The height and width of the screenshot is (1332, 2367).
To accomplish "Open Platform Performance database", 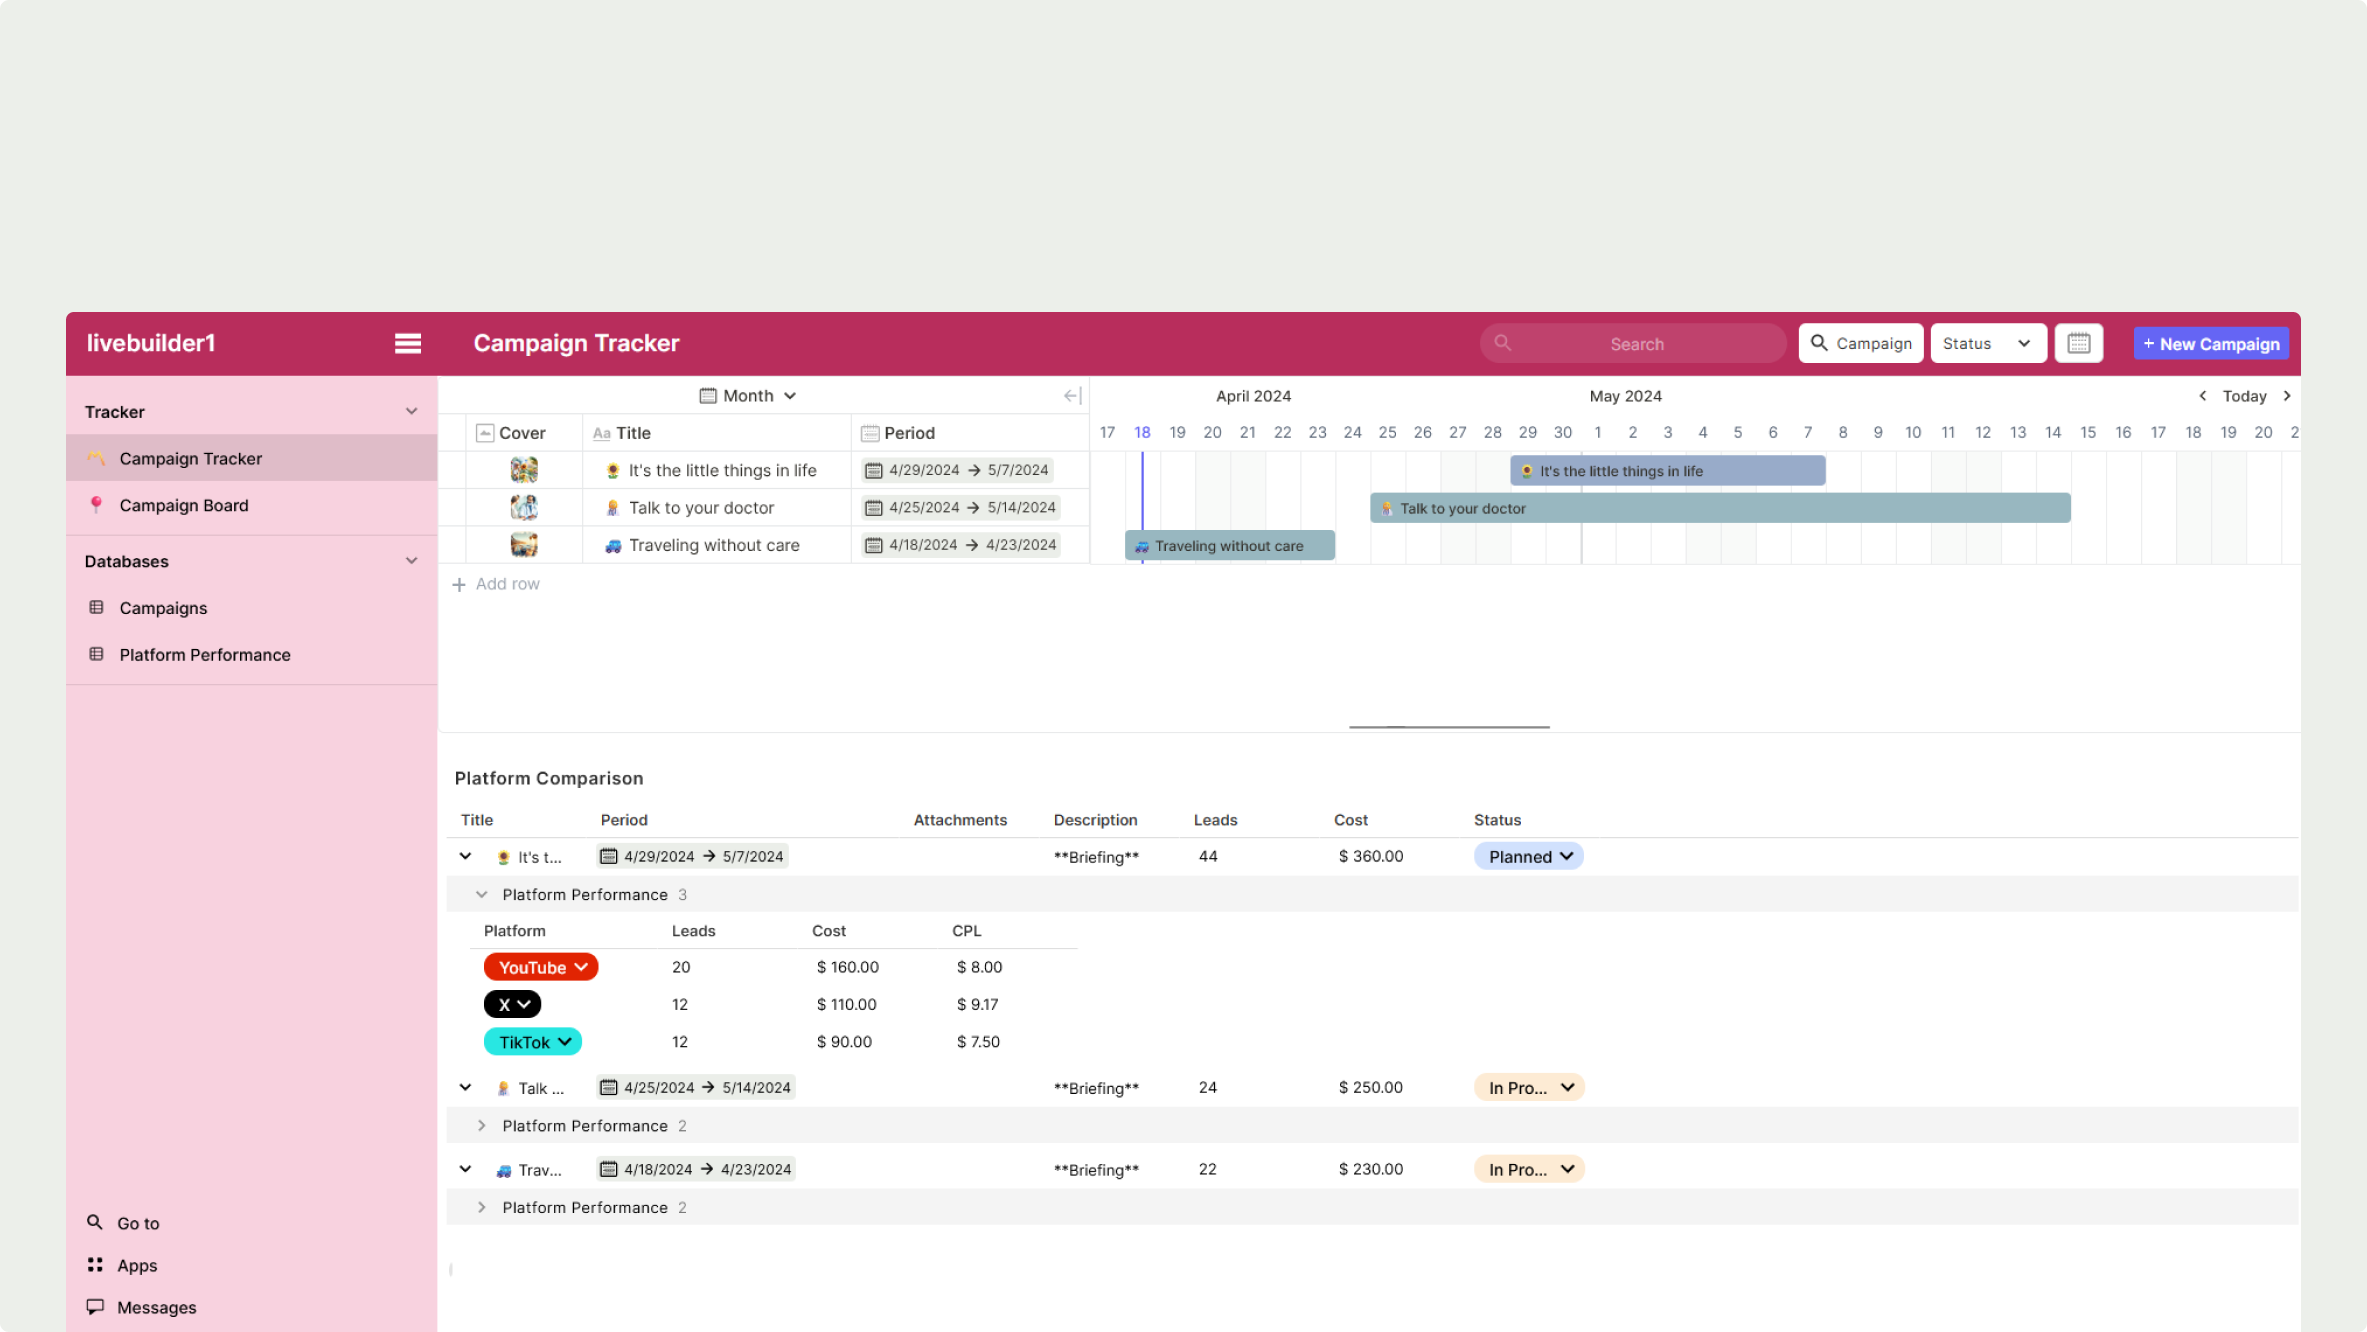I will (x=205, y=654).
